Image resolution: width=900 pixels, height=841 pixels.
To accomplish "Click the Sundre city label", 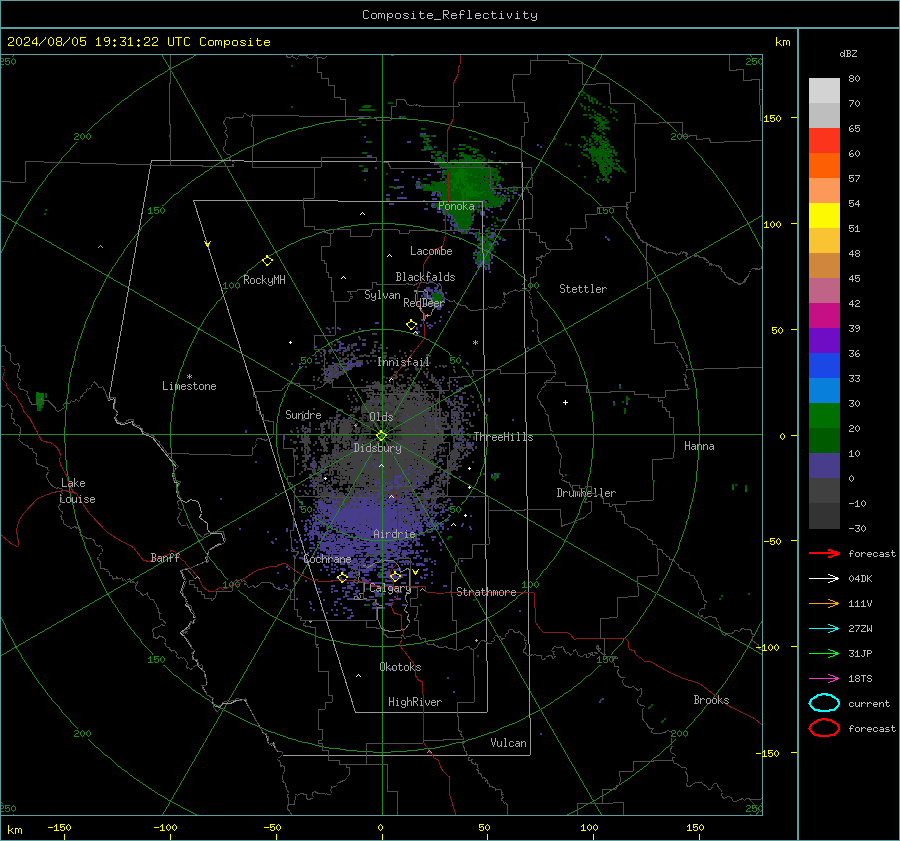I will tap(303, 414).
